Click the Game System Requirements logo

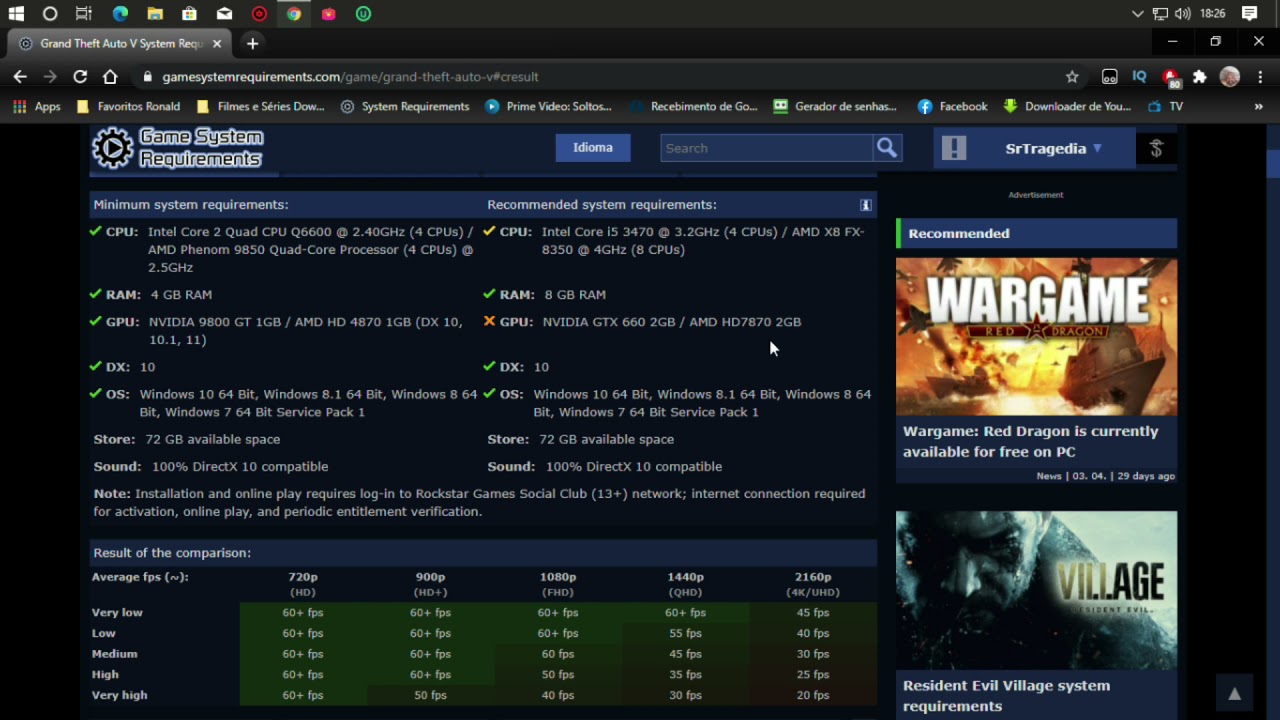[178, 148]
